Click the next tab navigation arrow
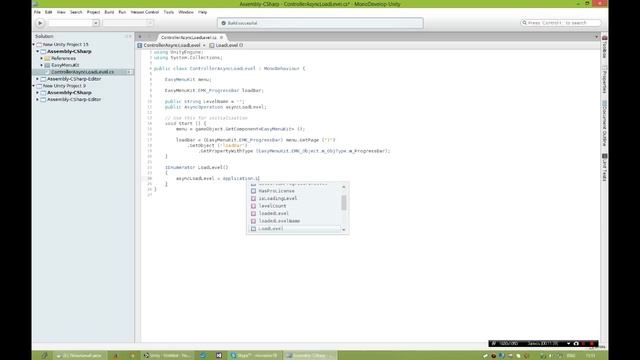The image size is (640, 360). click(x=150, y=37)
